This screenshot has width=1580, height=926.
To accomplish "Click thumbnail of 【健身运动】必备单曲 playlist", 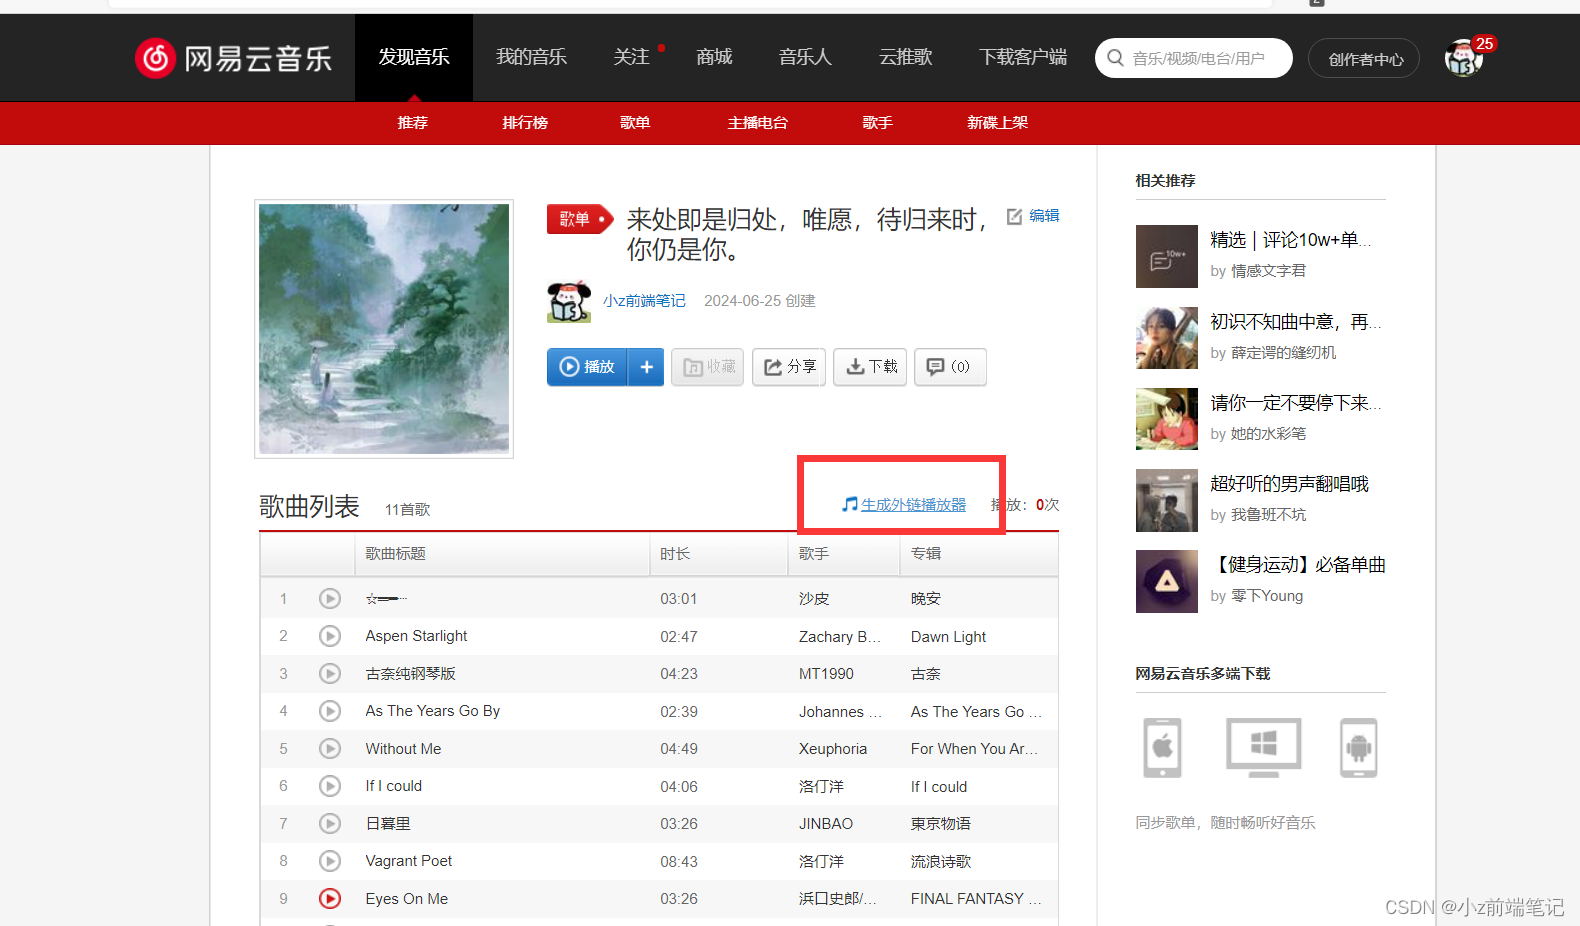I will point(1167,581).
